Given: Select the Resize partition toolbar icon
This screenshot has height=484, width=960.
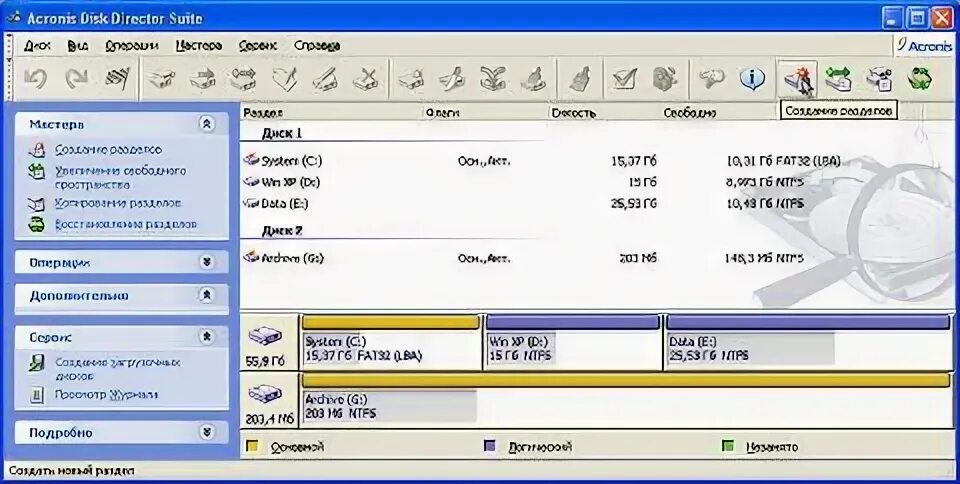Looking at the screenshot, I should 243,79.
